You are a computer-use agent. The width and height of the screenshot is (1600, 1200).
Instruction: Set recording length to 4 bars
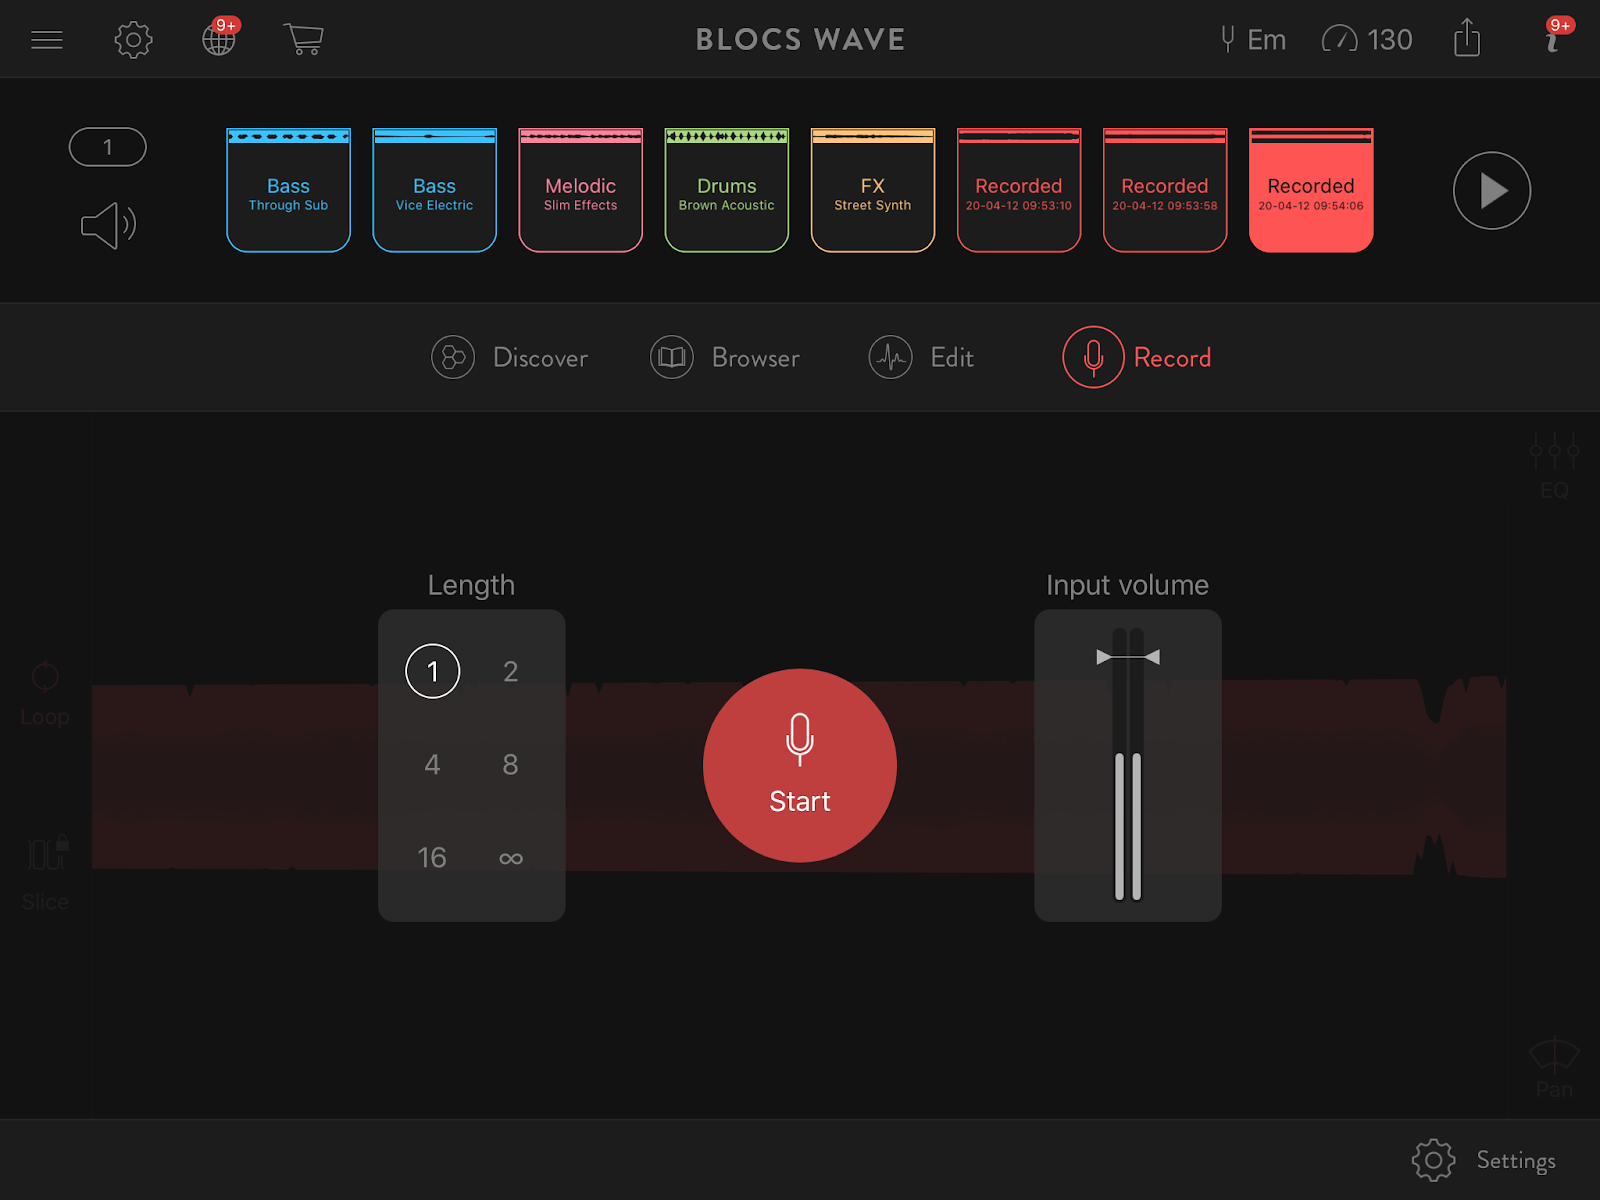432,764
